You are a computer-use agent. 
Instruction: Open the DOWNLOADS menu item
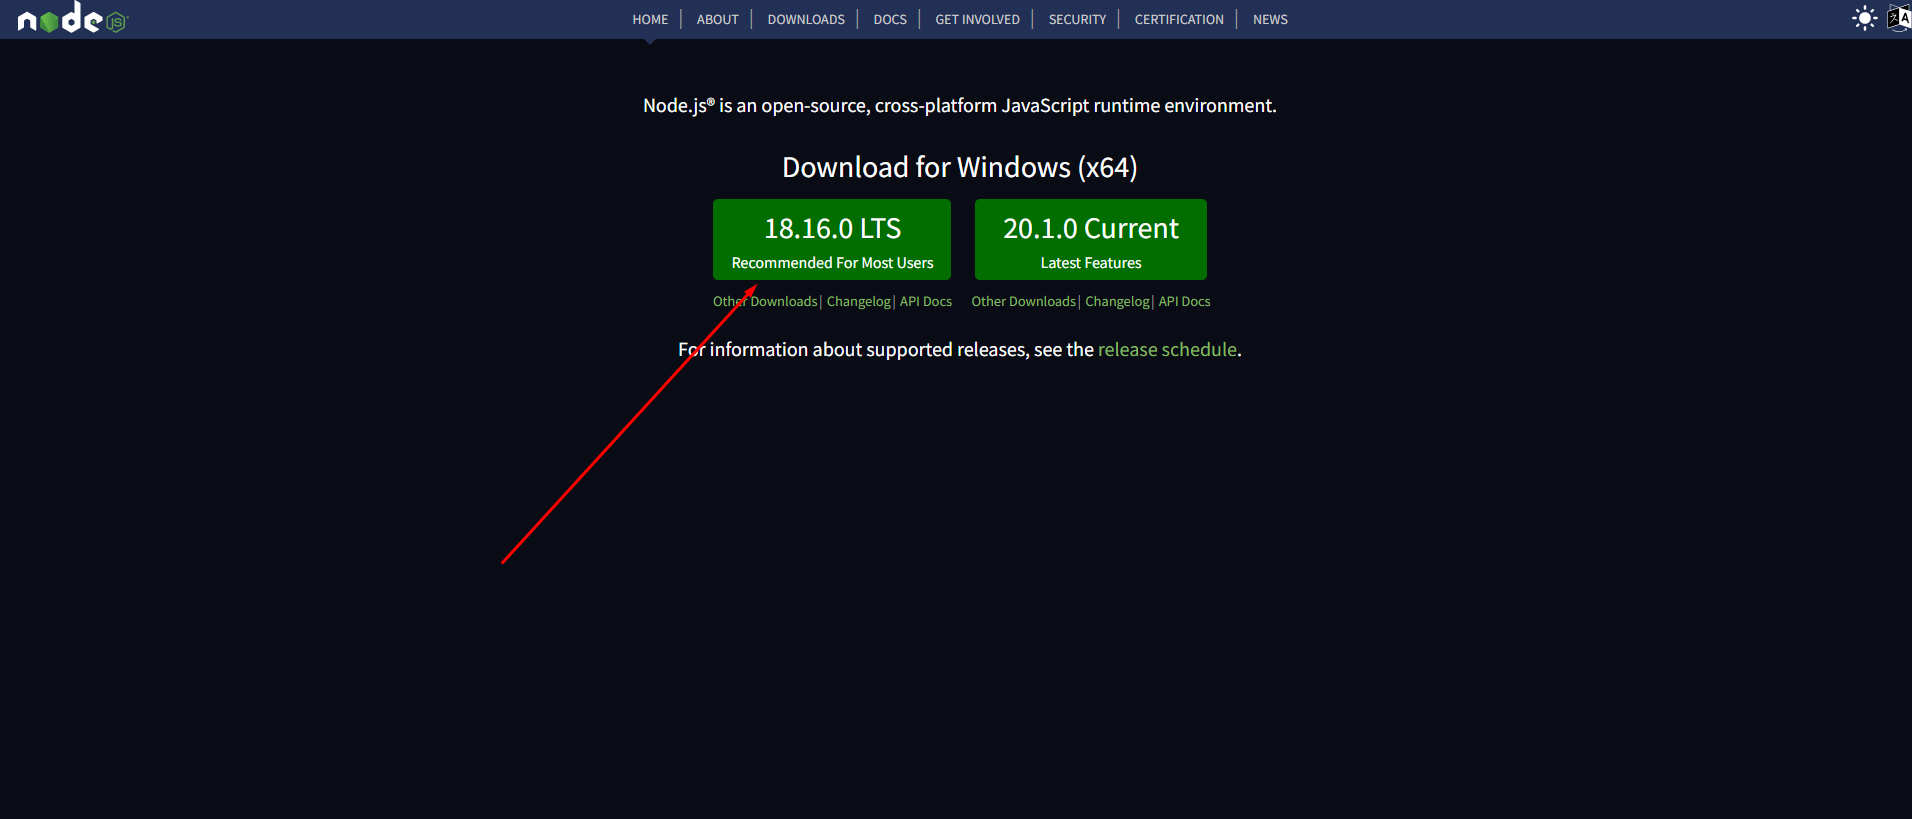tap(805, 20)
